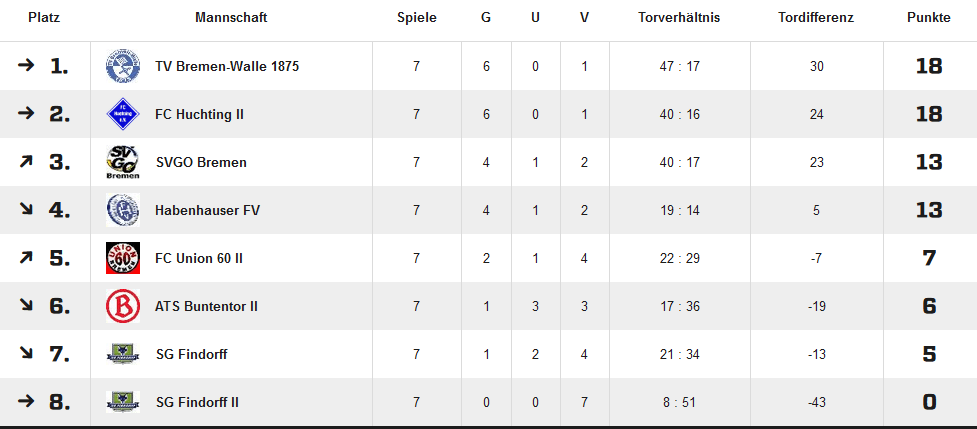Screen dimensions: 977x429
Task: Click the SVGO Bremen club logo
Action: 122,162
